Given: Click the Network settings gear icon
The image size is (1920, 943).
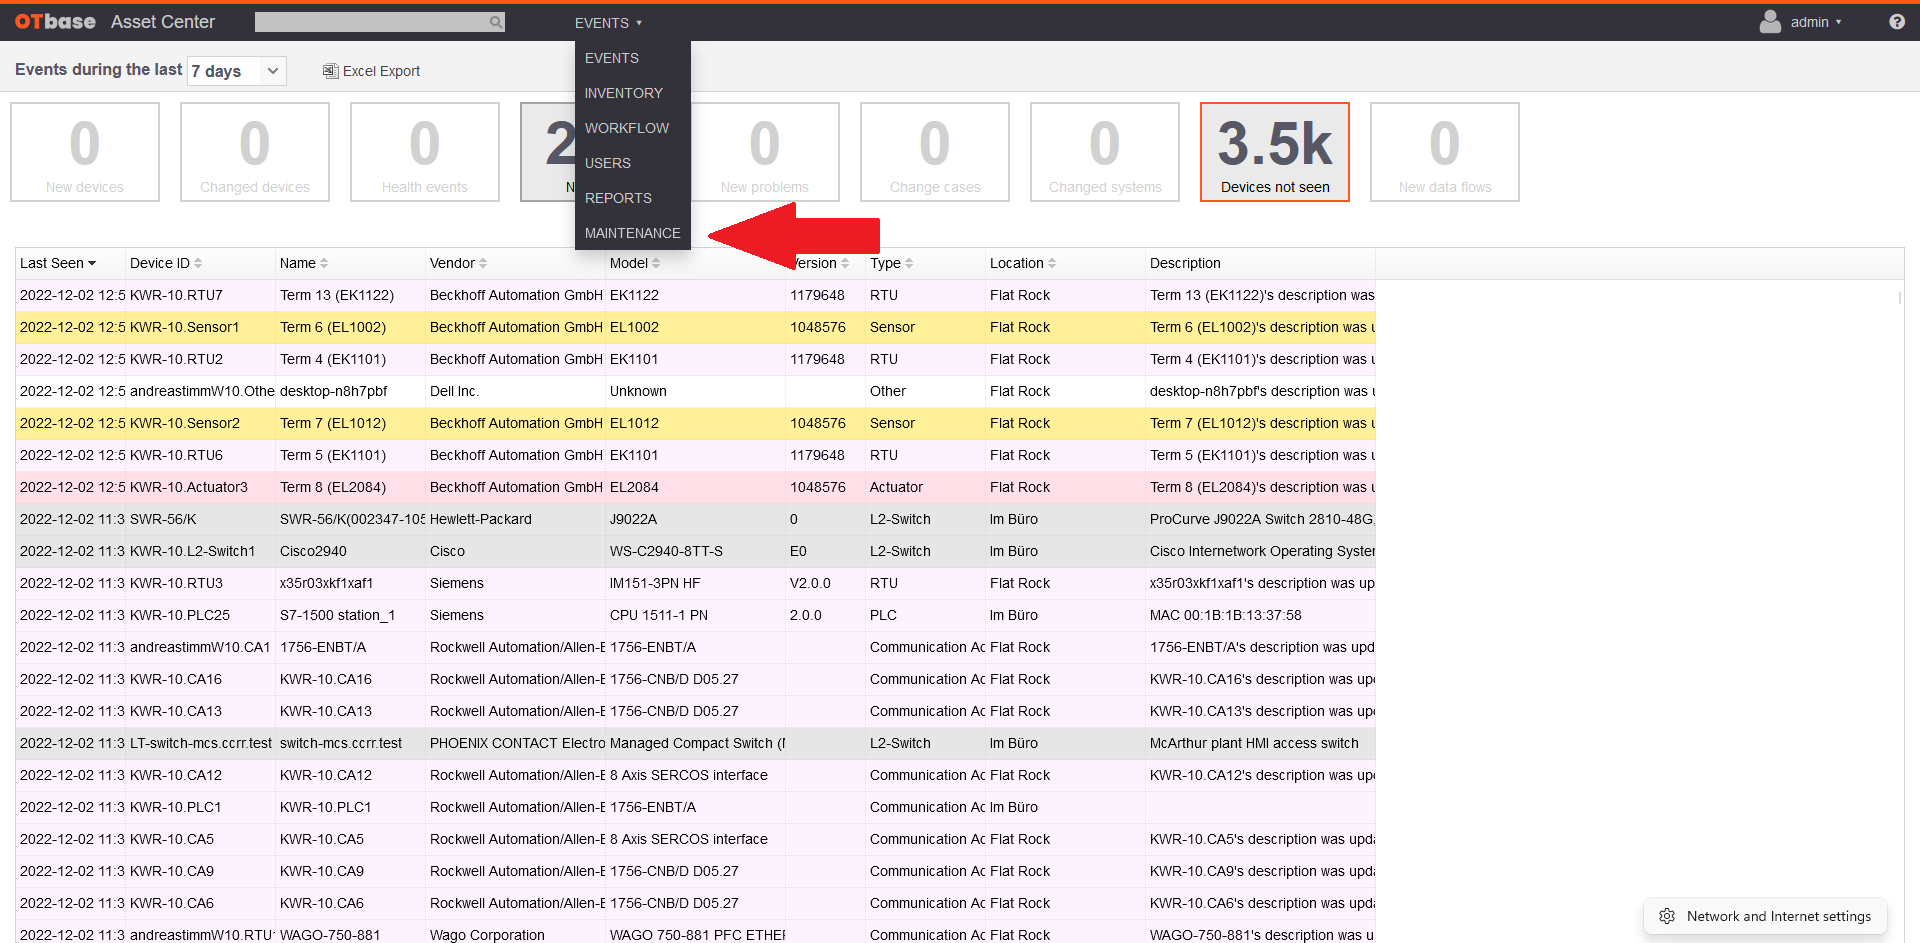Looking at the screenshot, I should point(1667,916).
